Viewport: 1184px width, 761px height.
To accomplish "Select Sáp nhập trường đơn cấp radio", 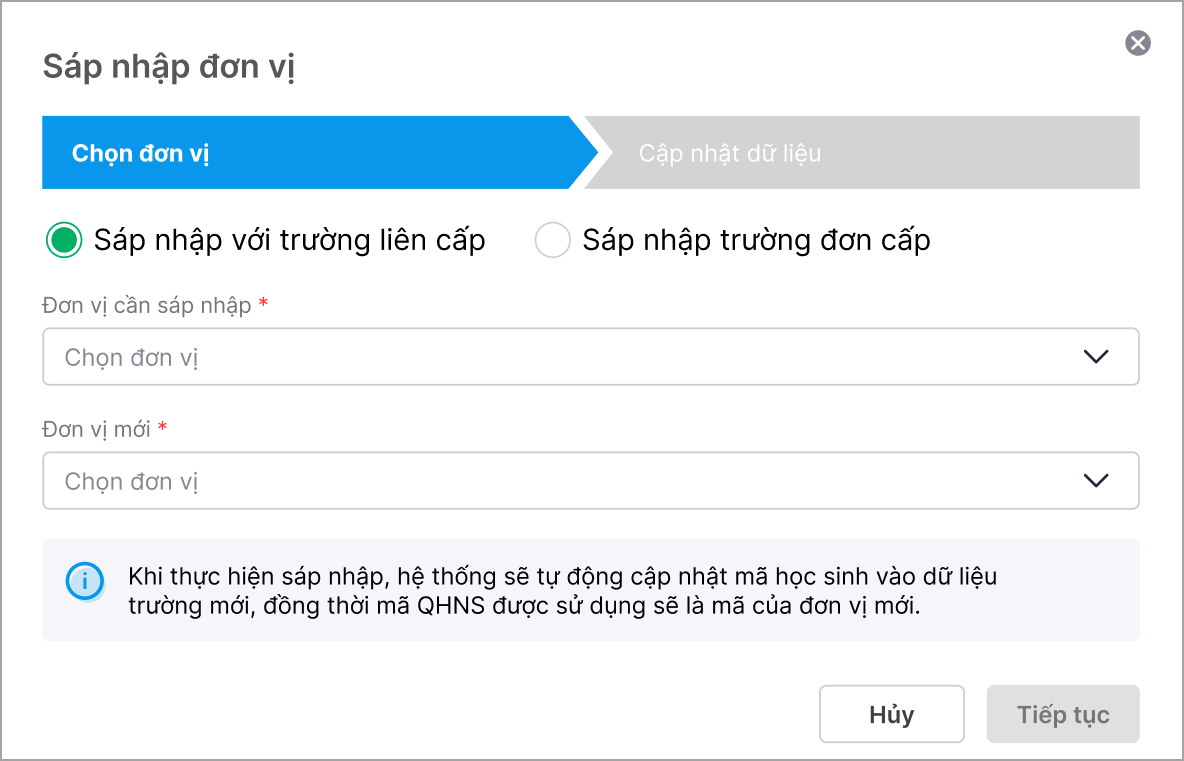I will click(x=552, y=240).
